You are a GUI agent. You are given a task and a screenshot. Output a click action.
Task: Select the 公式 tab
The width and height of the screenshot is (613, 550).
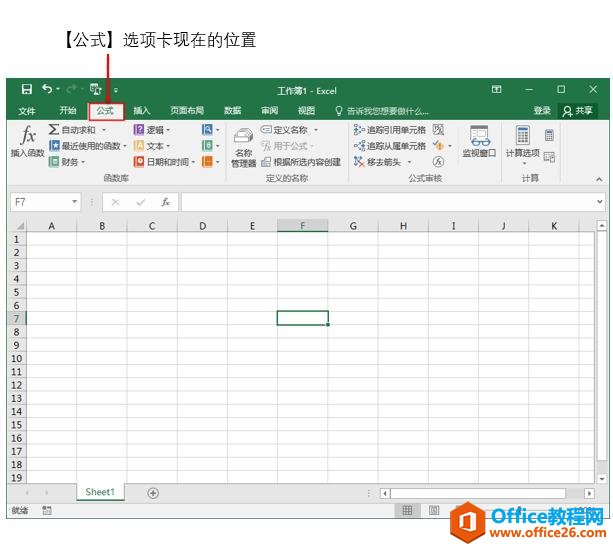tap(106, 111)
